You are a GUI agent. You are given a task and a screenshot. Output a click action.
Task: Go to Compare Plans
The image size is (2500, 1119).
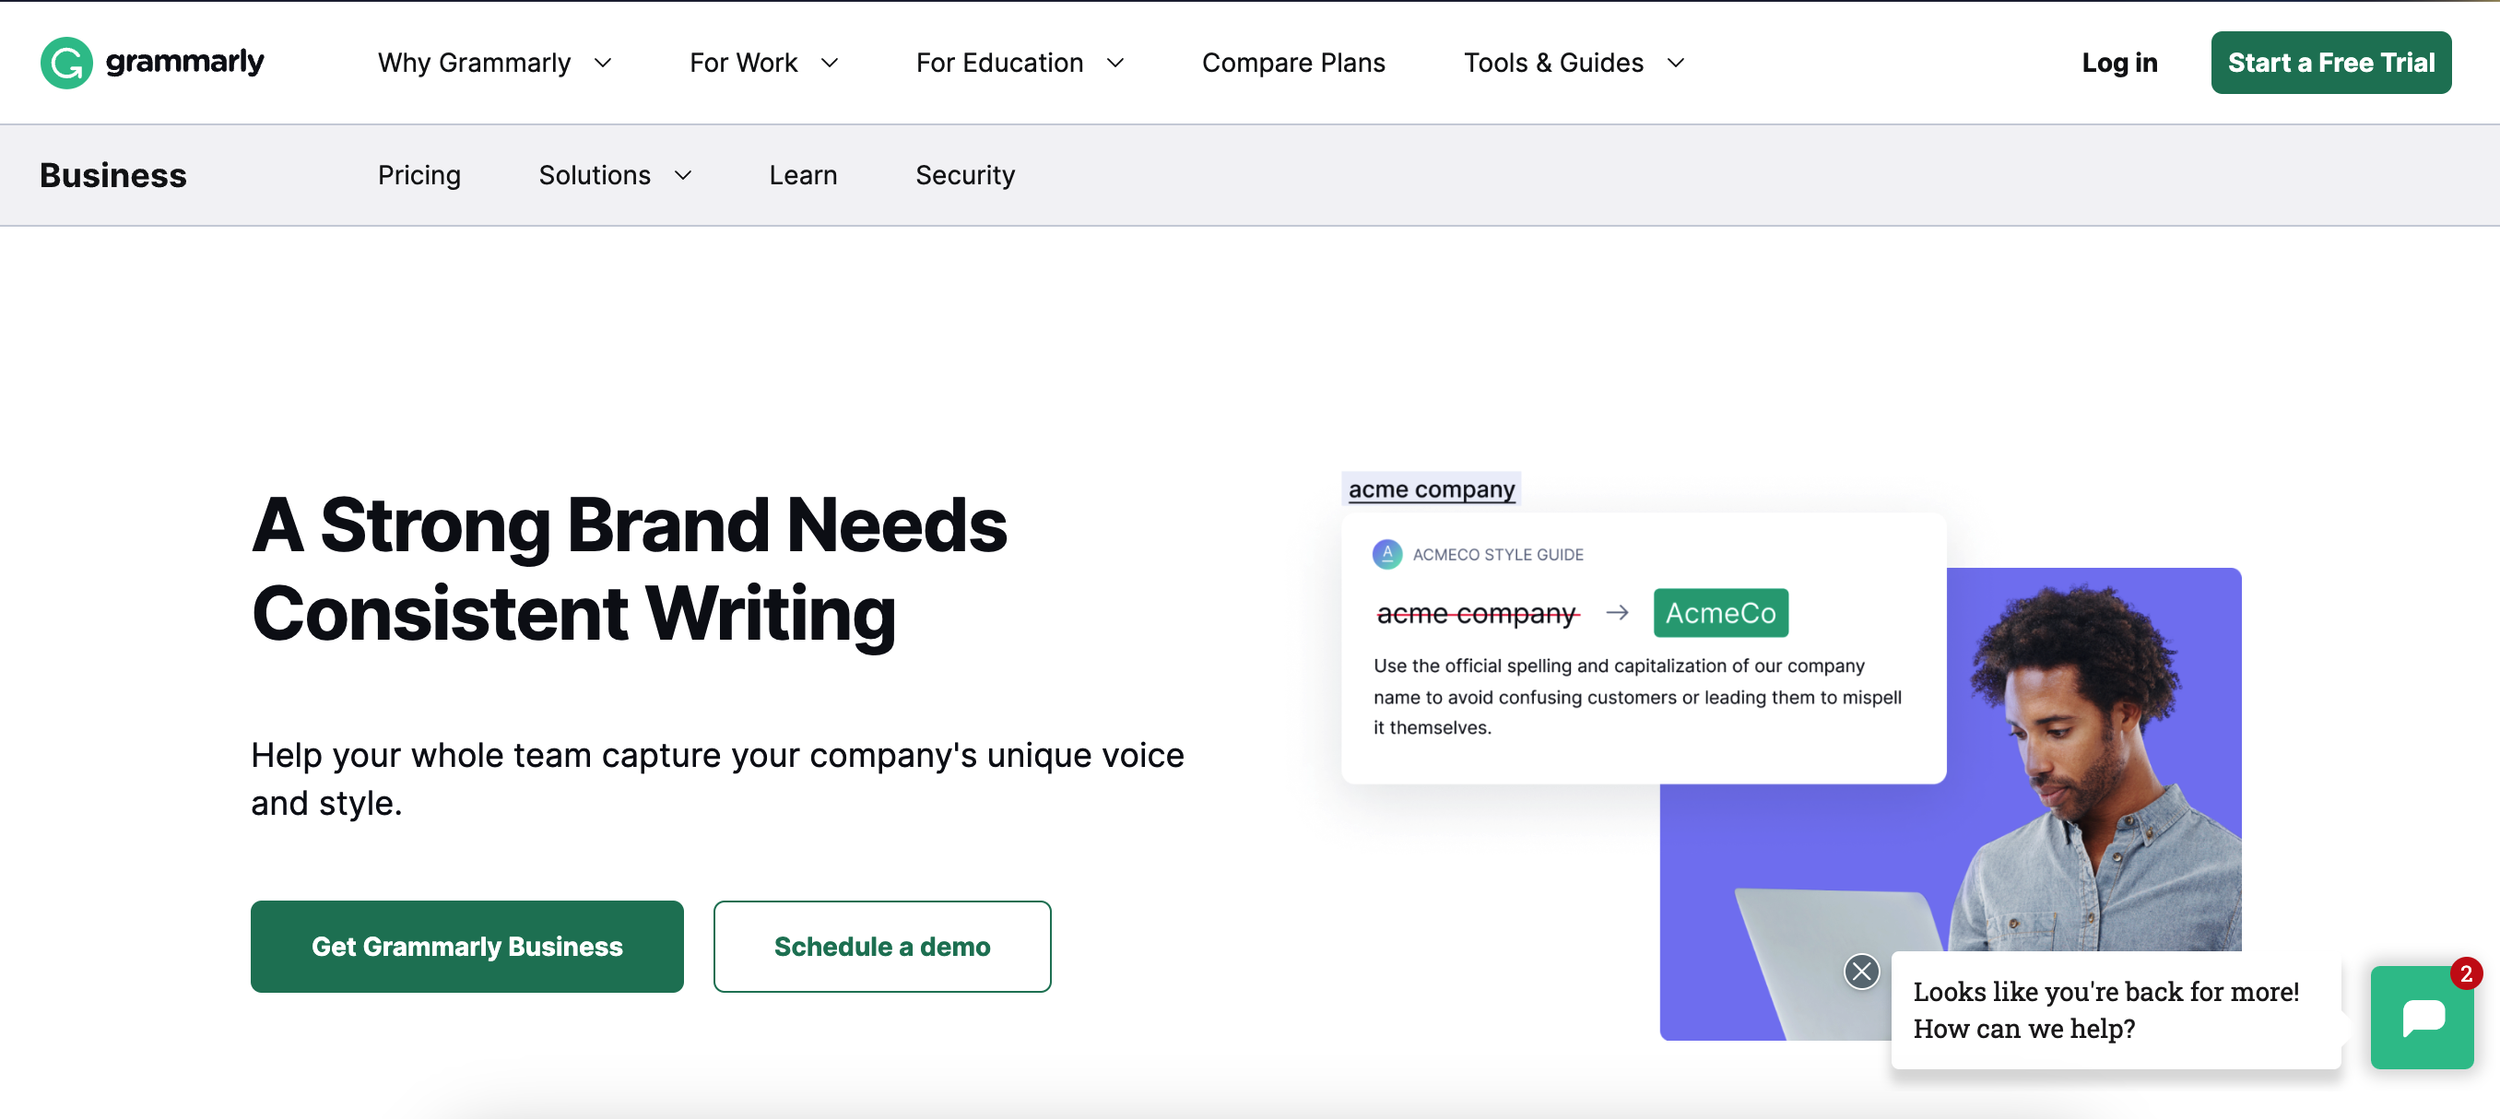(x=1293, y=63)
